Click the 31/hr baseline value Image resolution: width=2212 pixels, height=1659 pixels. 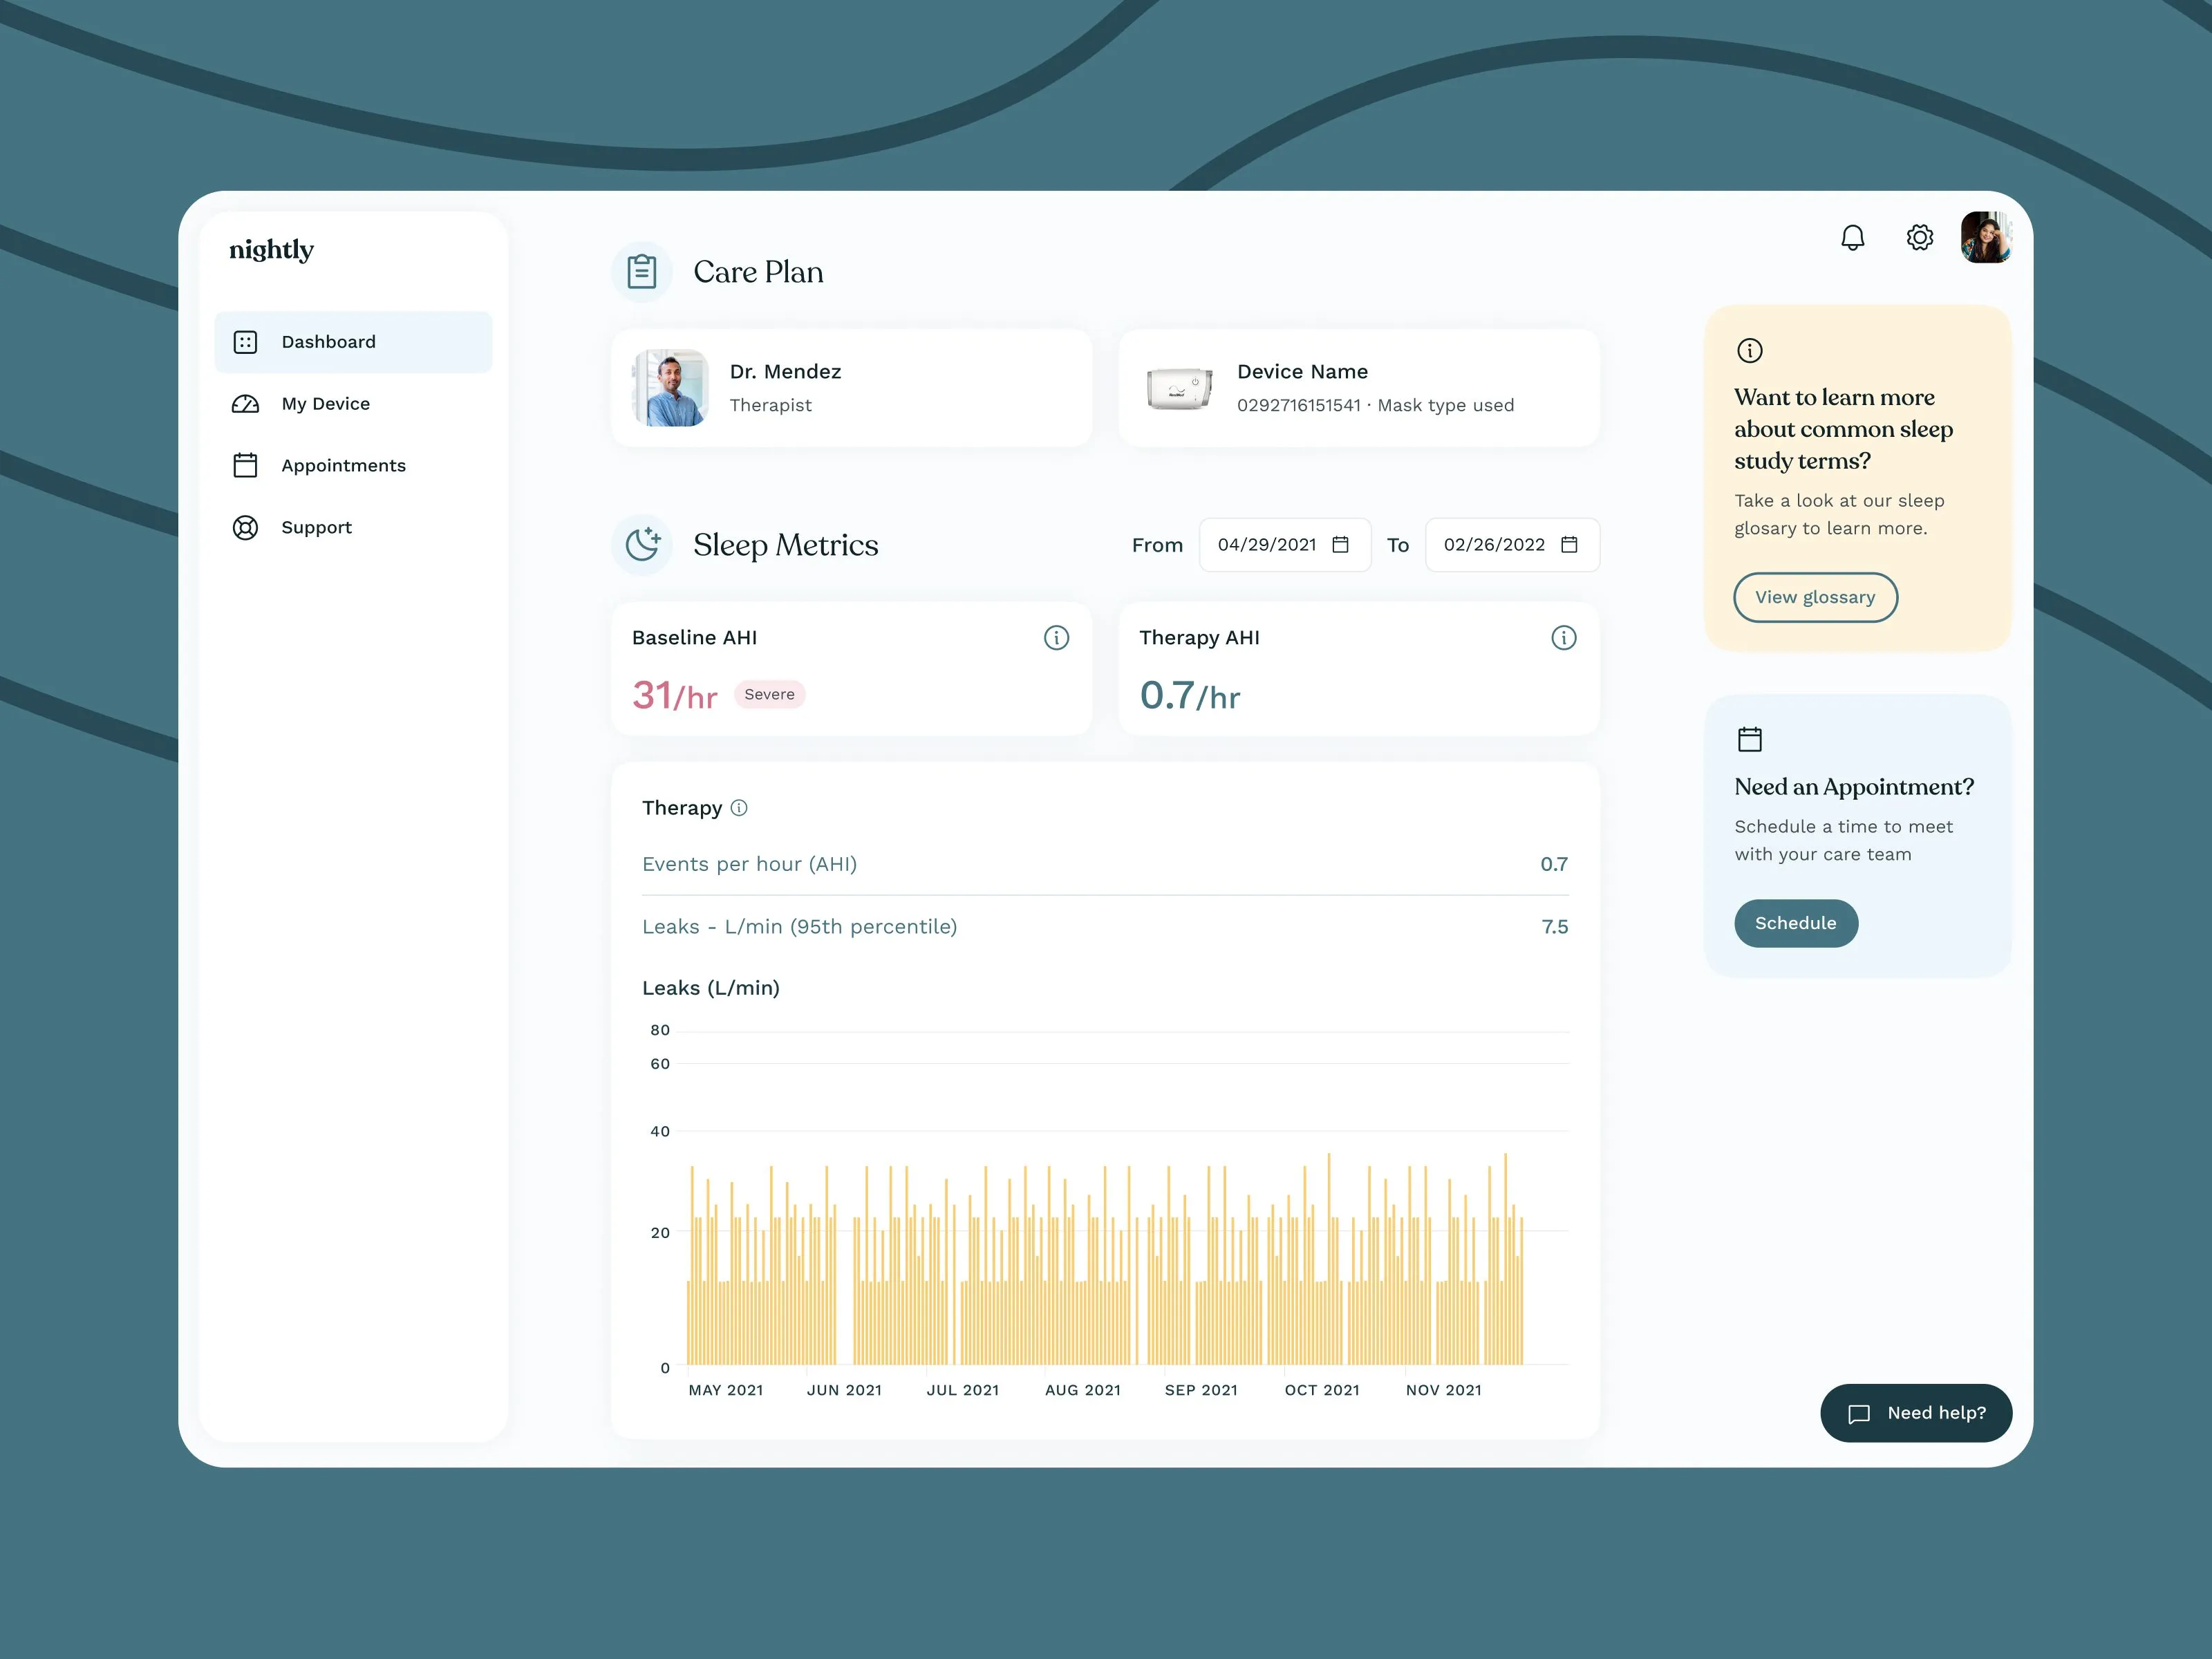pos(675,695)
